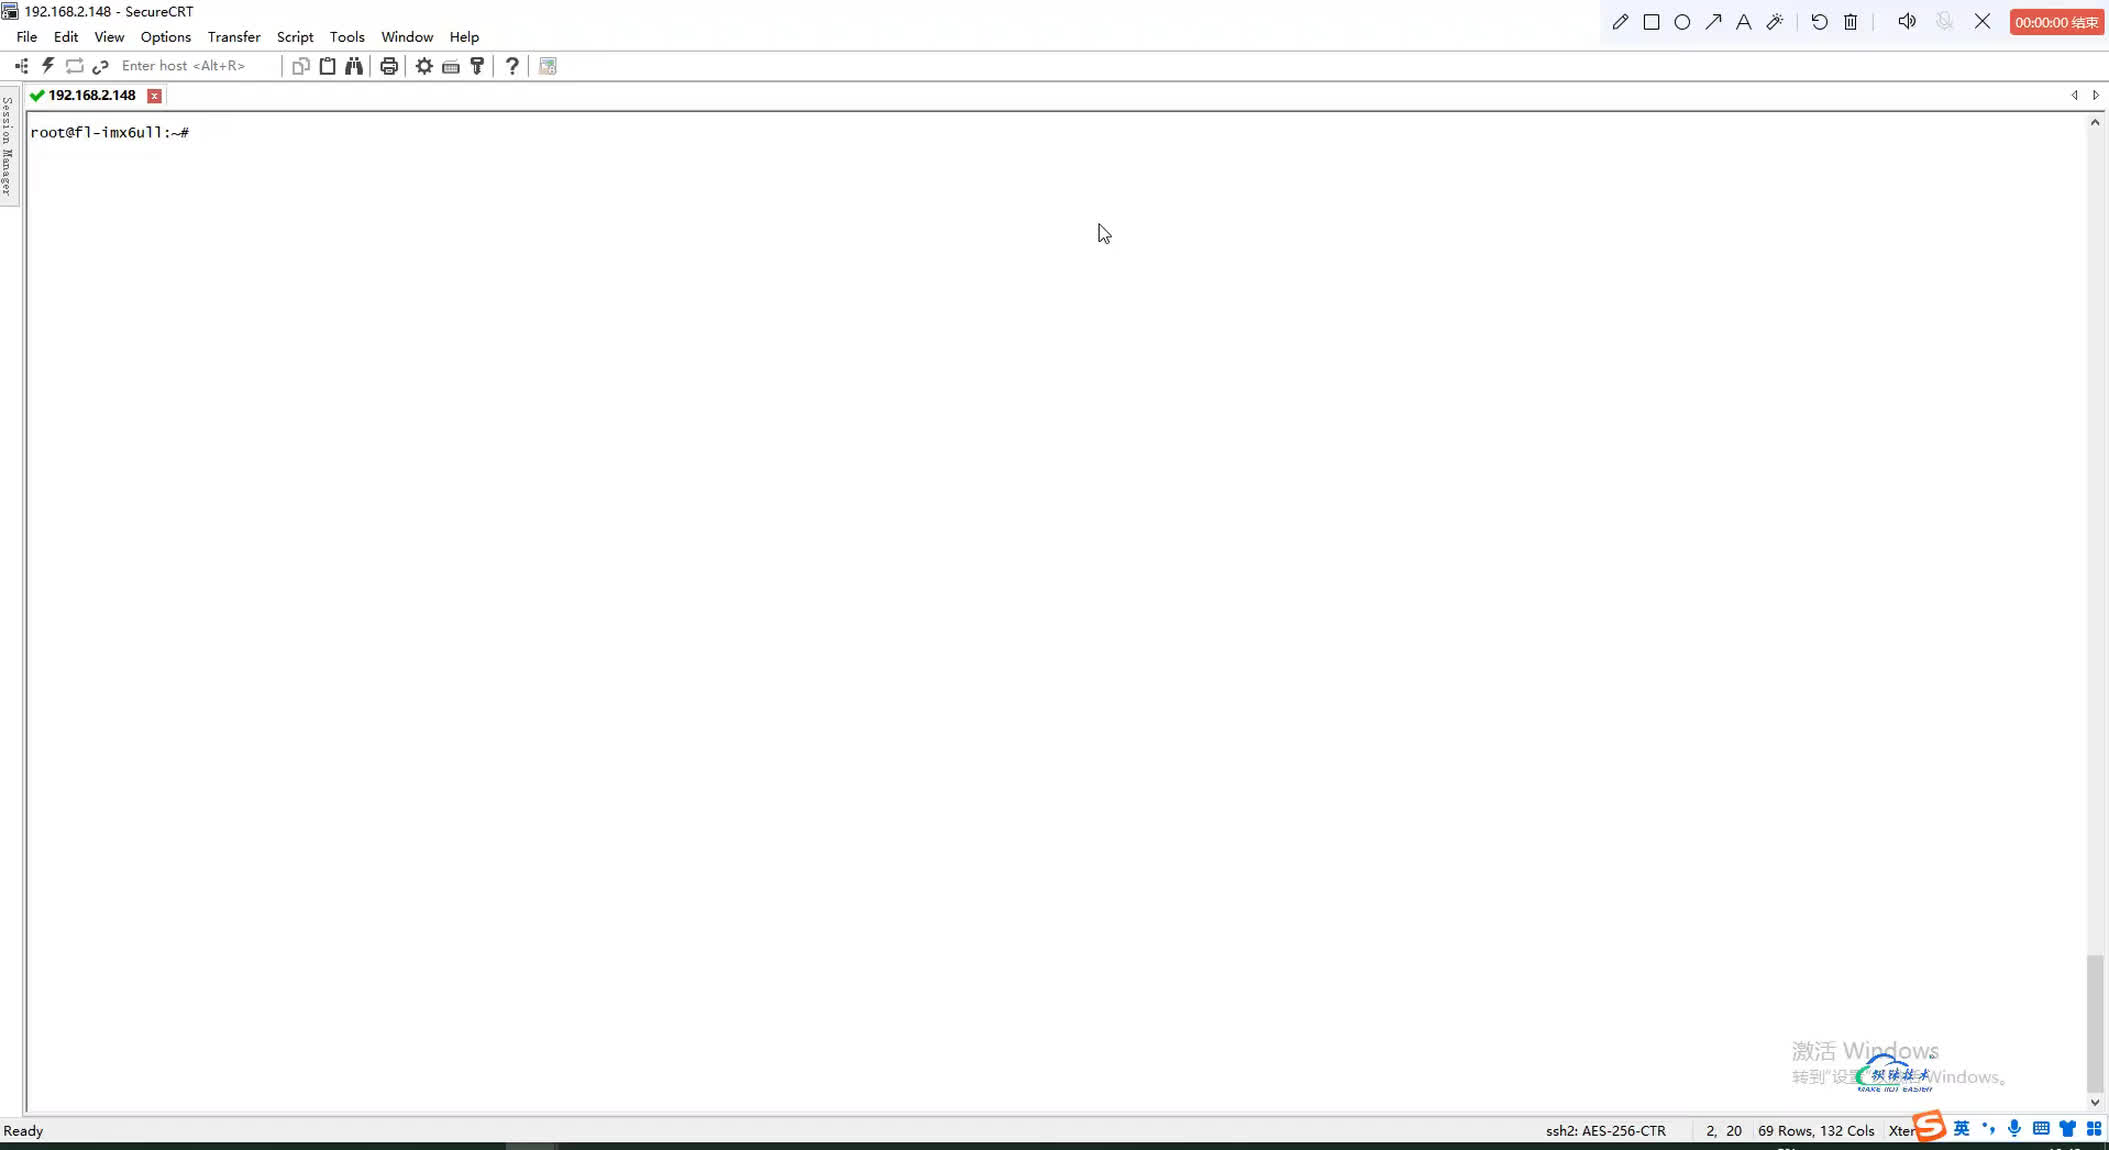Click the Copy toolbar icon
Screen dimensions: 2109x1150
[x=300, y=66]
